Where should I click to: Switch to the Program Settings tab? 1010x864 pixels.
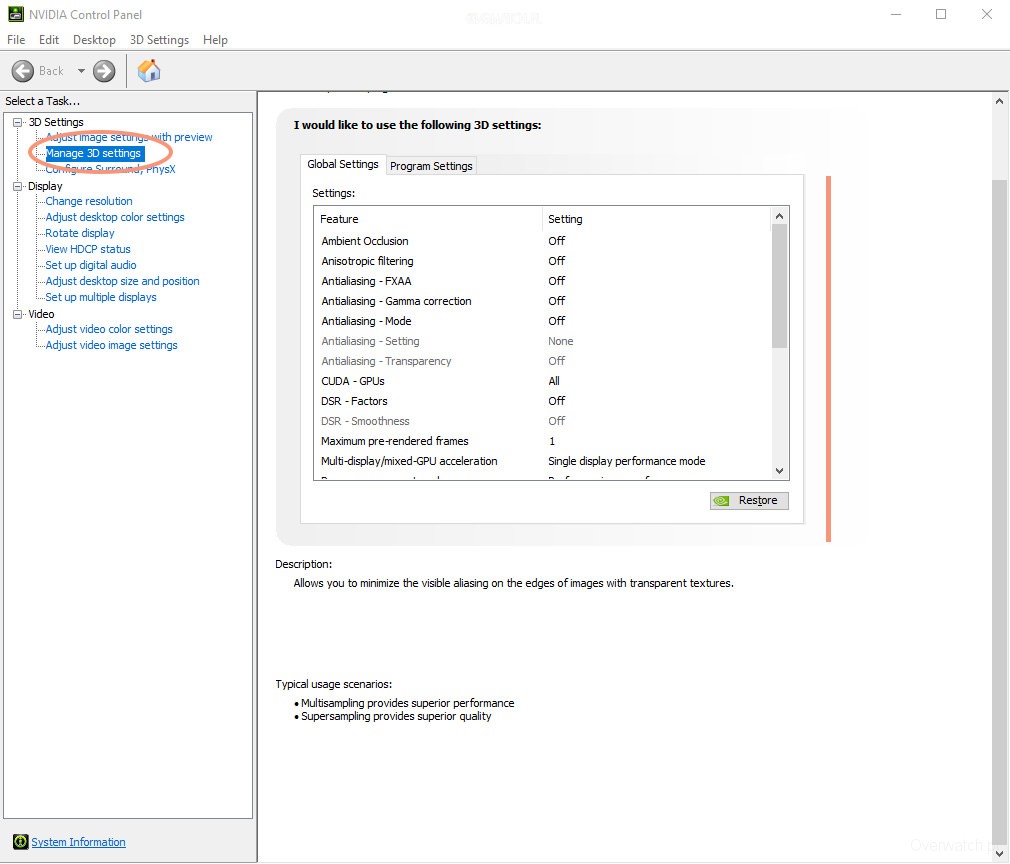click(431, 166)
